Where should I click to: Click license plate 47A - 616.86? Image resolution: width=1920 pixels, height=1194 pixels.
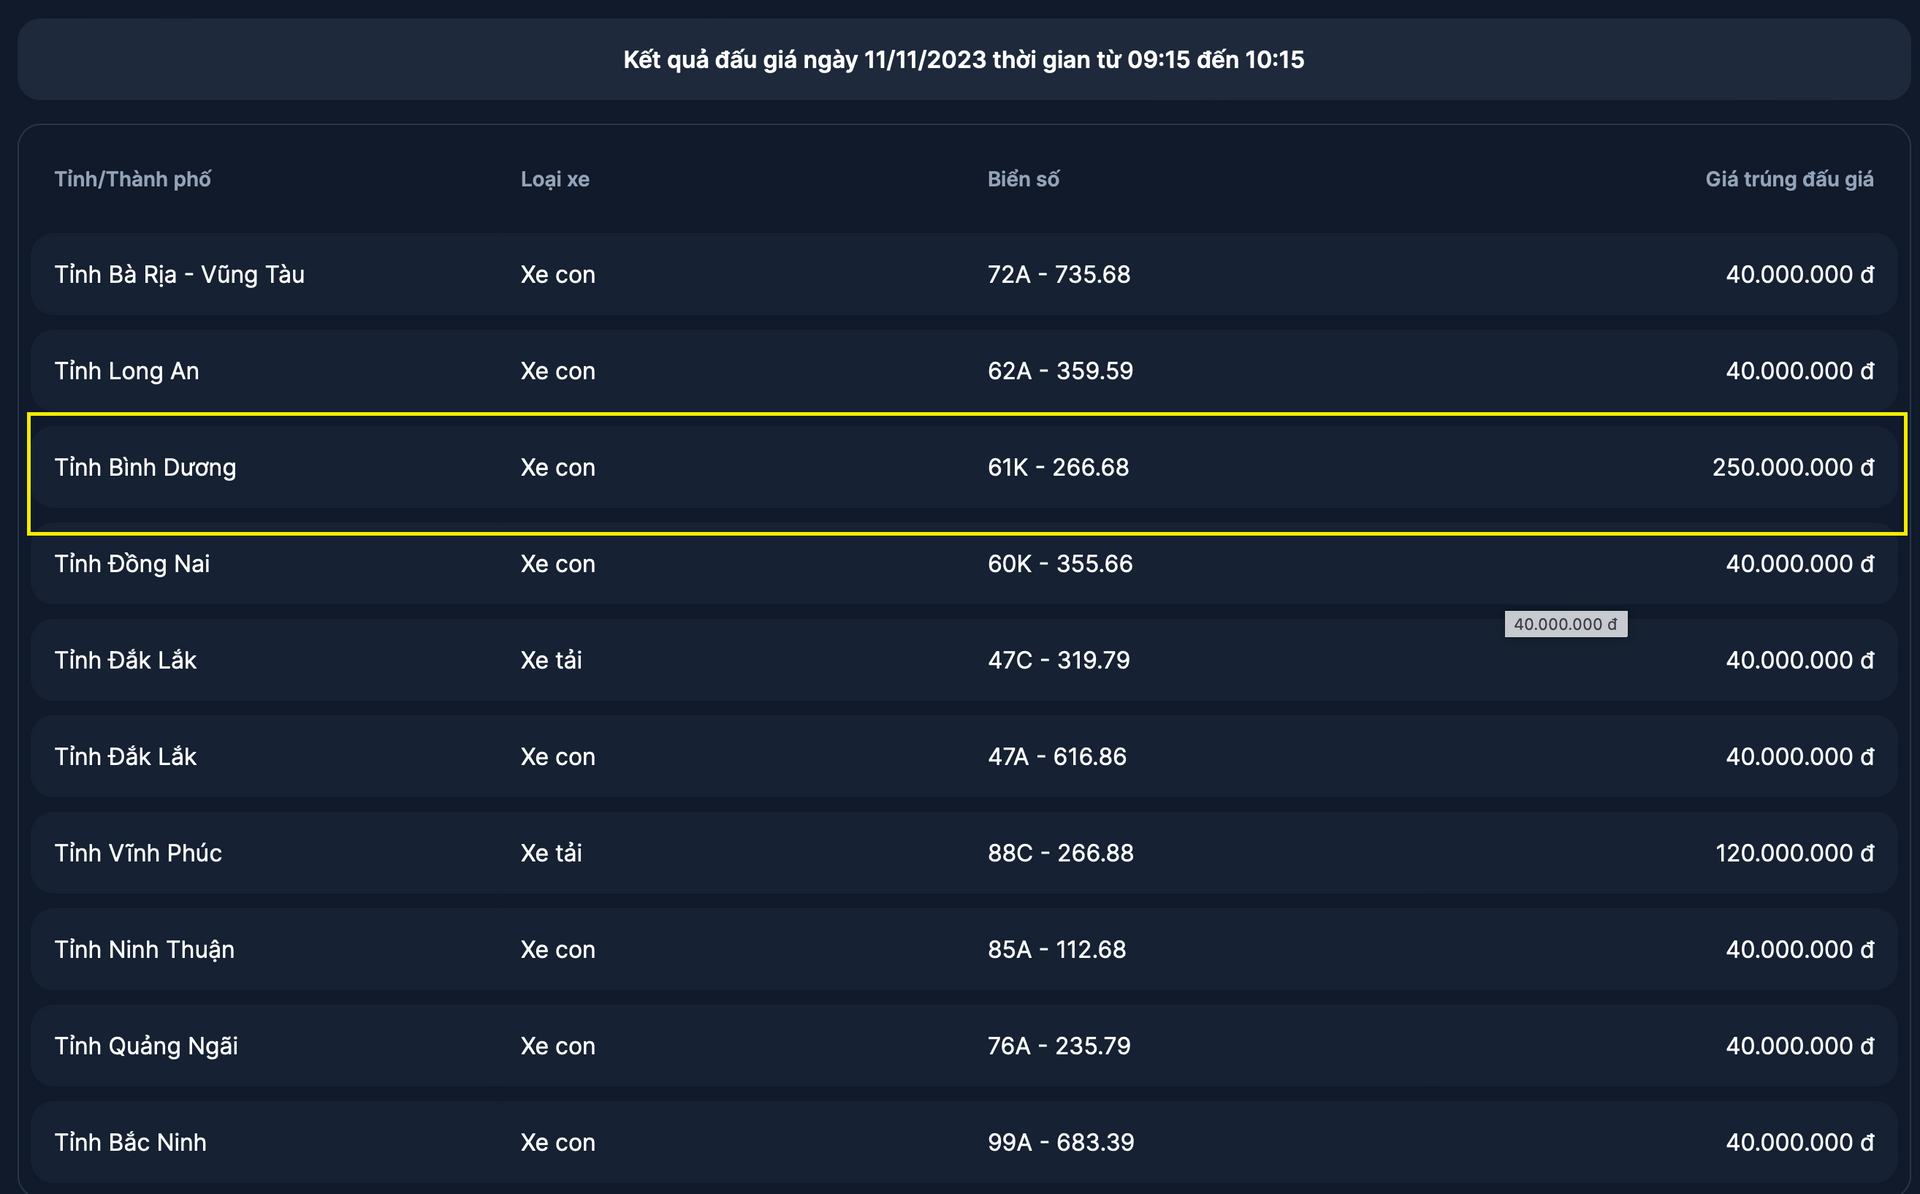click(x=1057, y=757)
